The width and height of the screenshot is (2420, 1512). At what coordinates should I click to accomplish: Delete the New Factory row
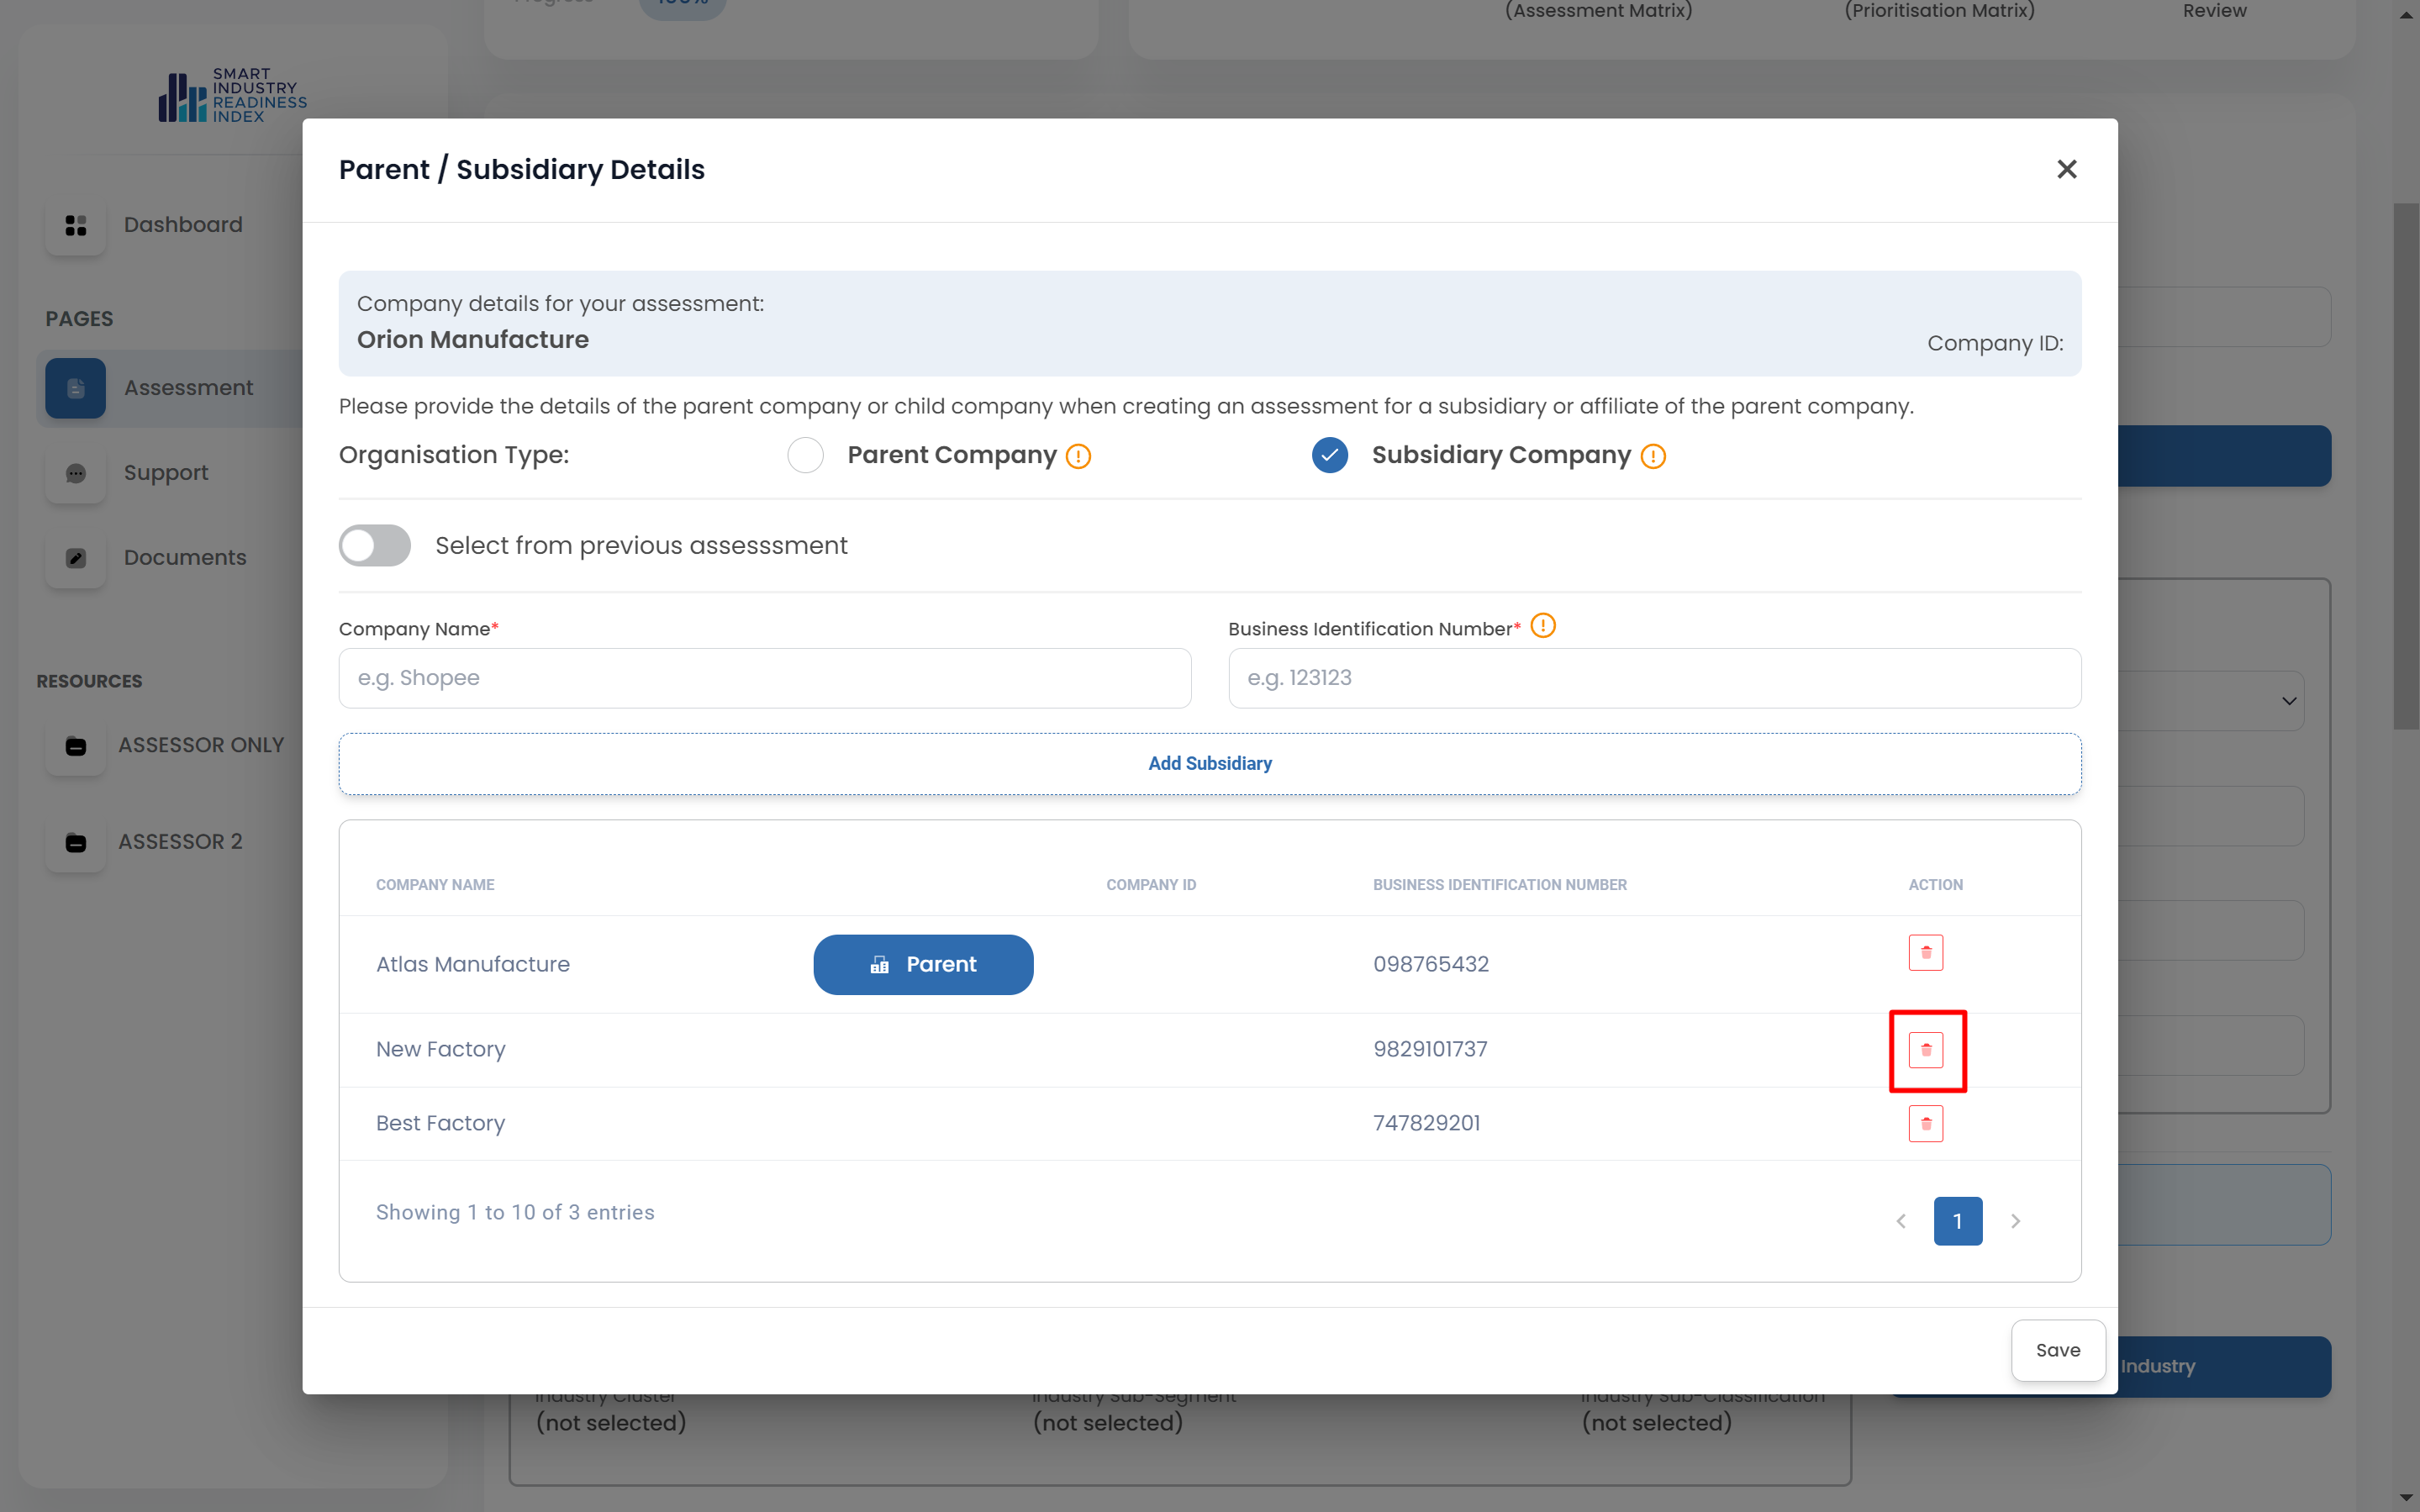coord(1925,1049)
